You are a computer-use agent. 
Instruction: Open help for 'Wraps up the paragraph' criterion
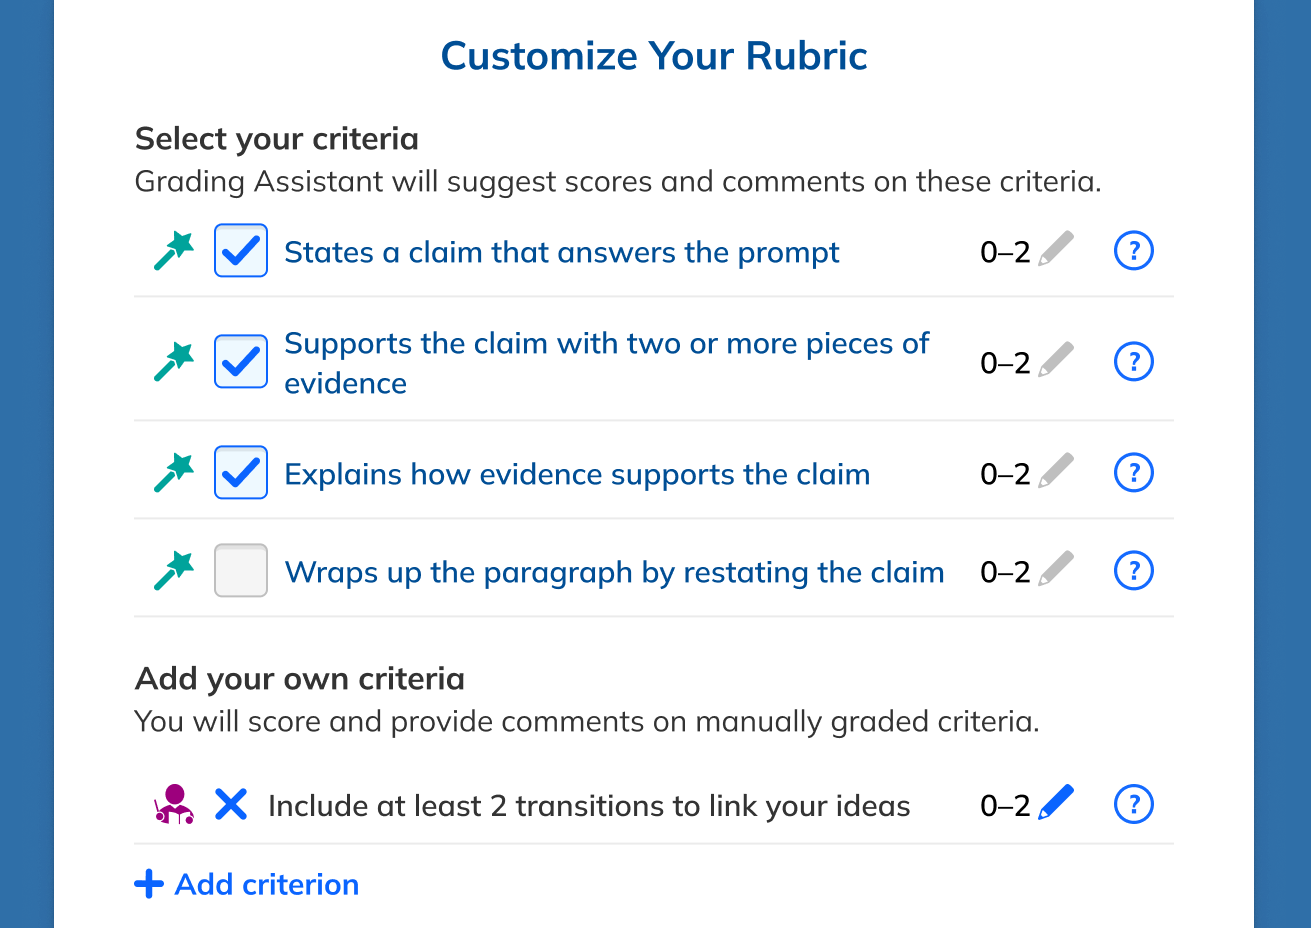[1133, 571]
